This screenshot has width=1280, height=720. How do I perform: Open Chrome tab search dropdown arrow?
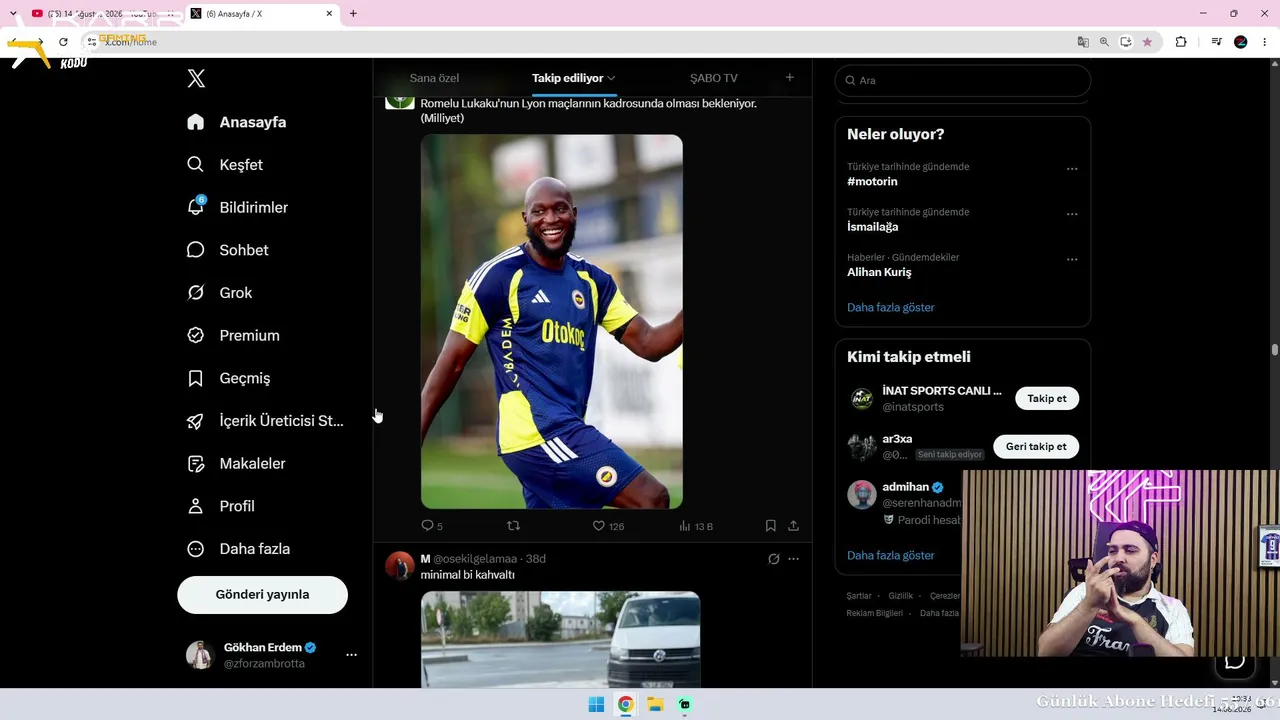pyautogui.click(x=13, y=14)
